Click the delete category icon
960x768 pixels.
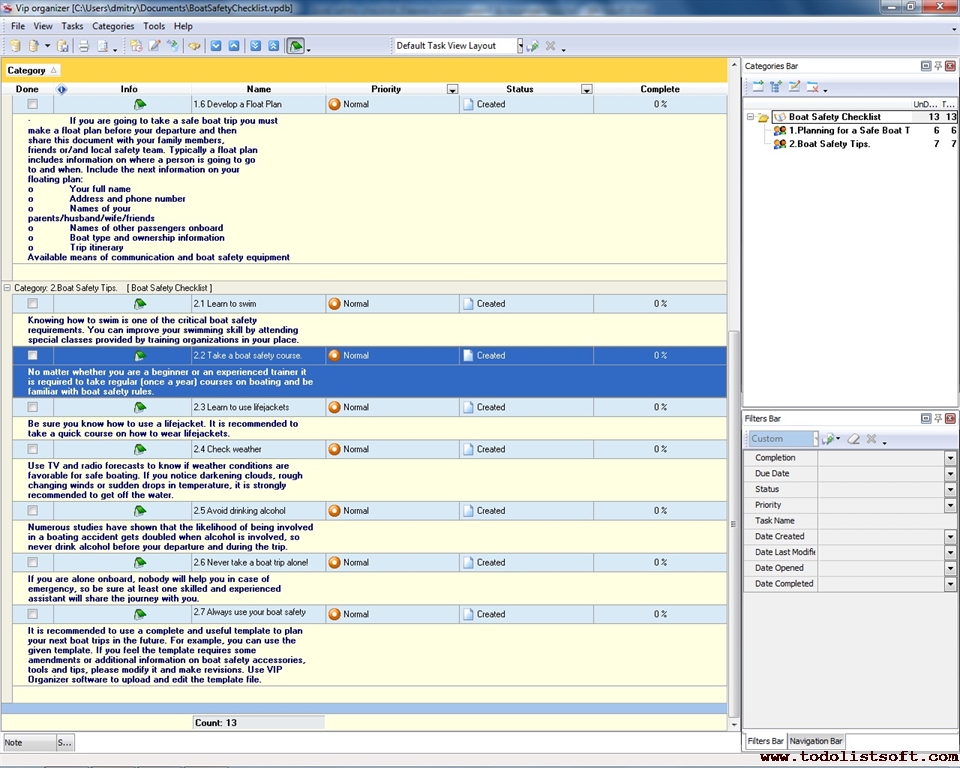813,87
